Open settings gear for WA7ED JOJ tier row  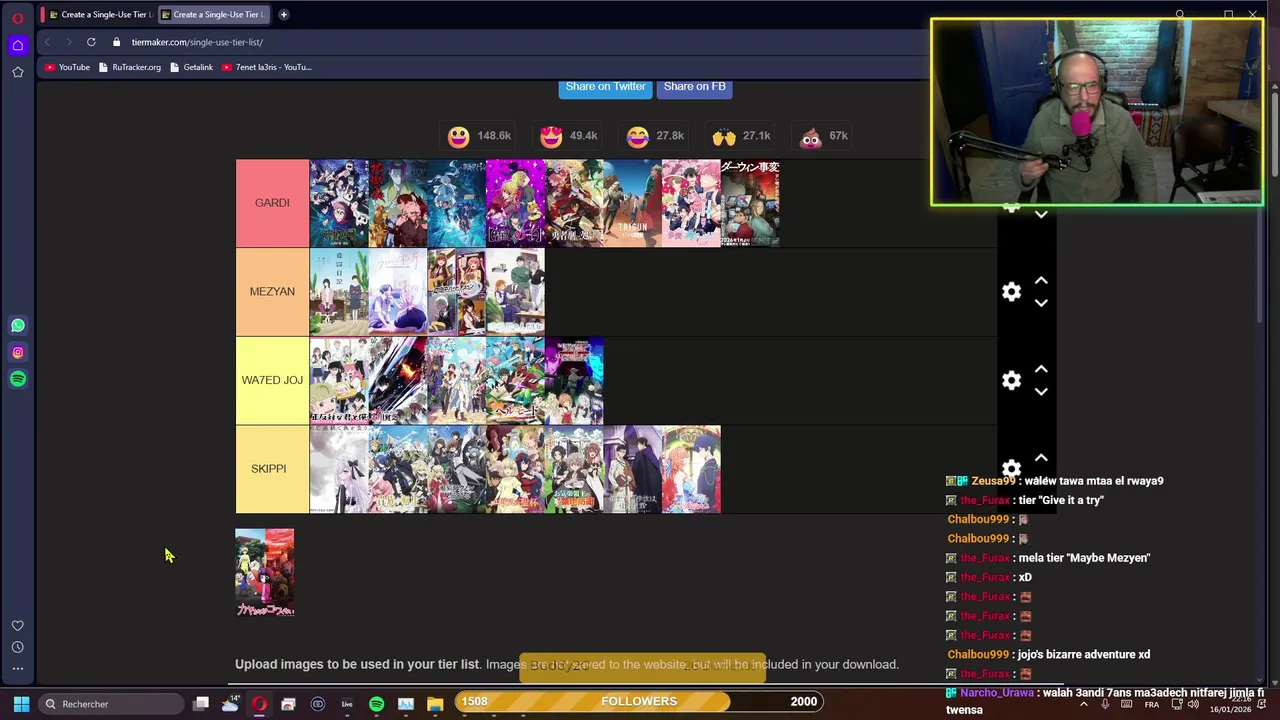click(1011, 381)
